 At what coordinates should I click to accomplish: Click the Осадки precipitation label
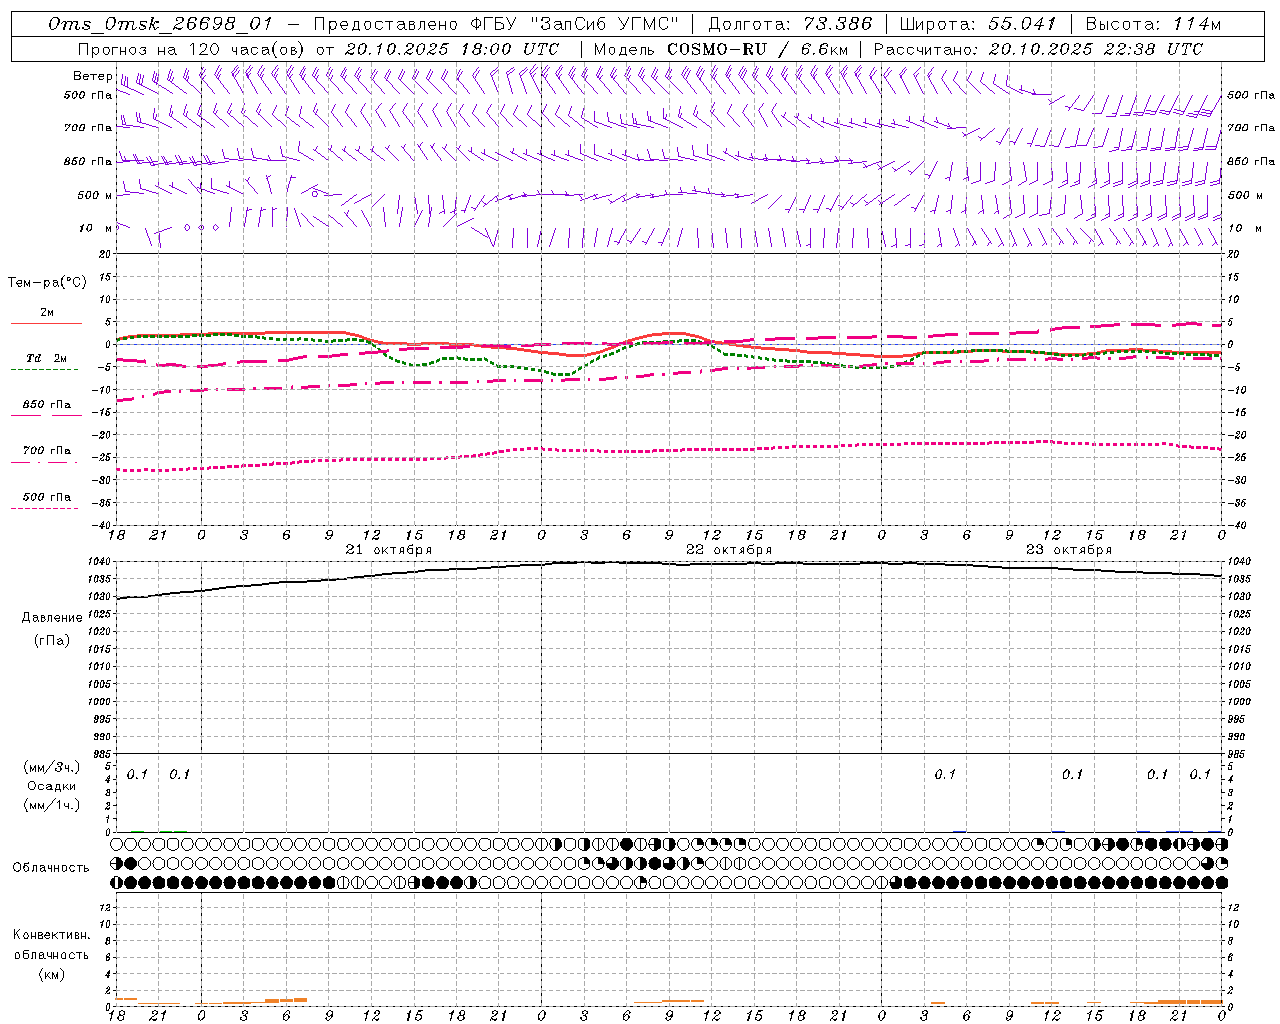point(52,786)
